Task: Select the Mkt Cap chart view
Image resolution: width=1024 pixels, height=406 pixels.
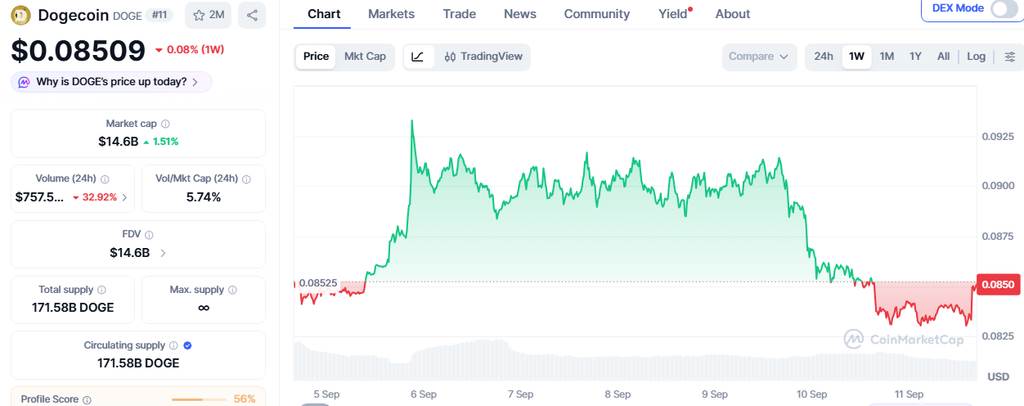Action: 365,57
